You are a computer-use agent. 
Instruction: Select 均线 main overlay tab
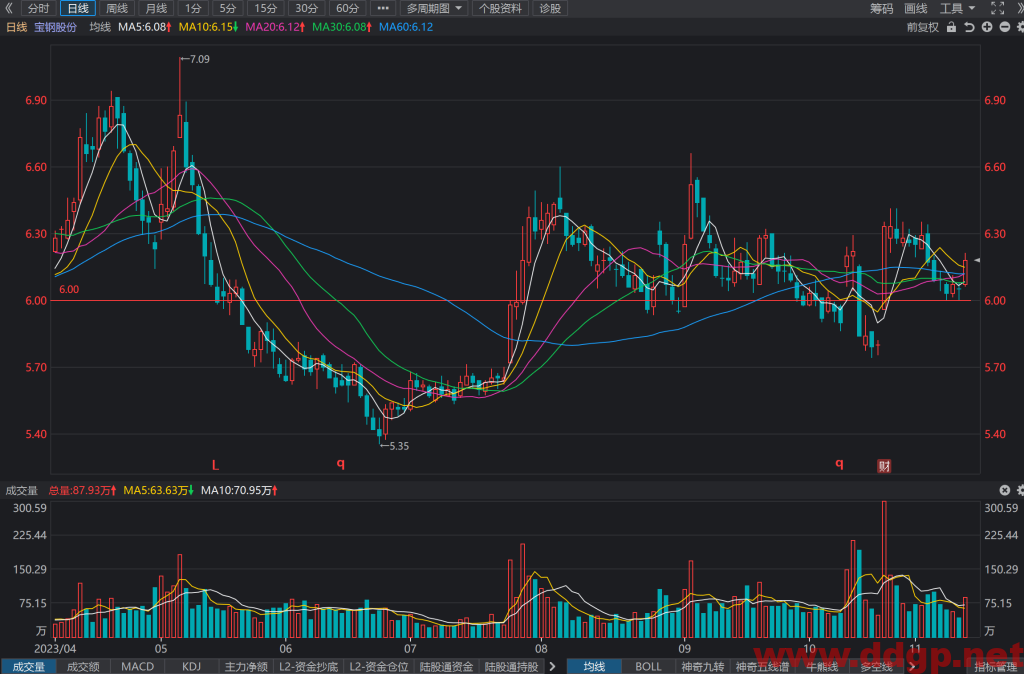(594, 667)
